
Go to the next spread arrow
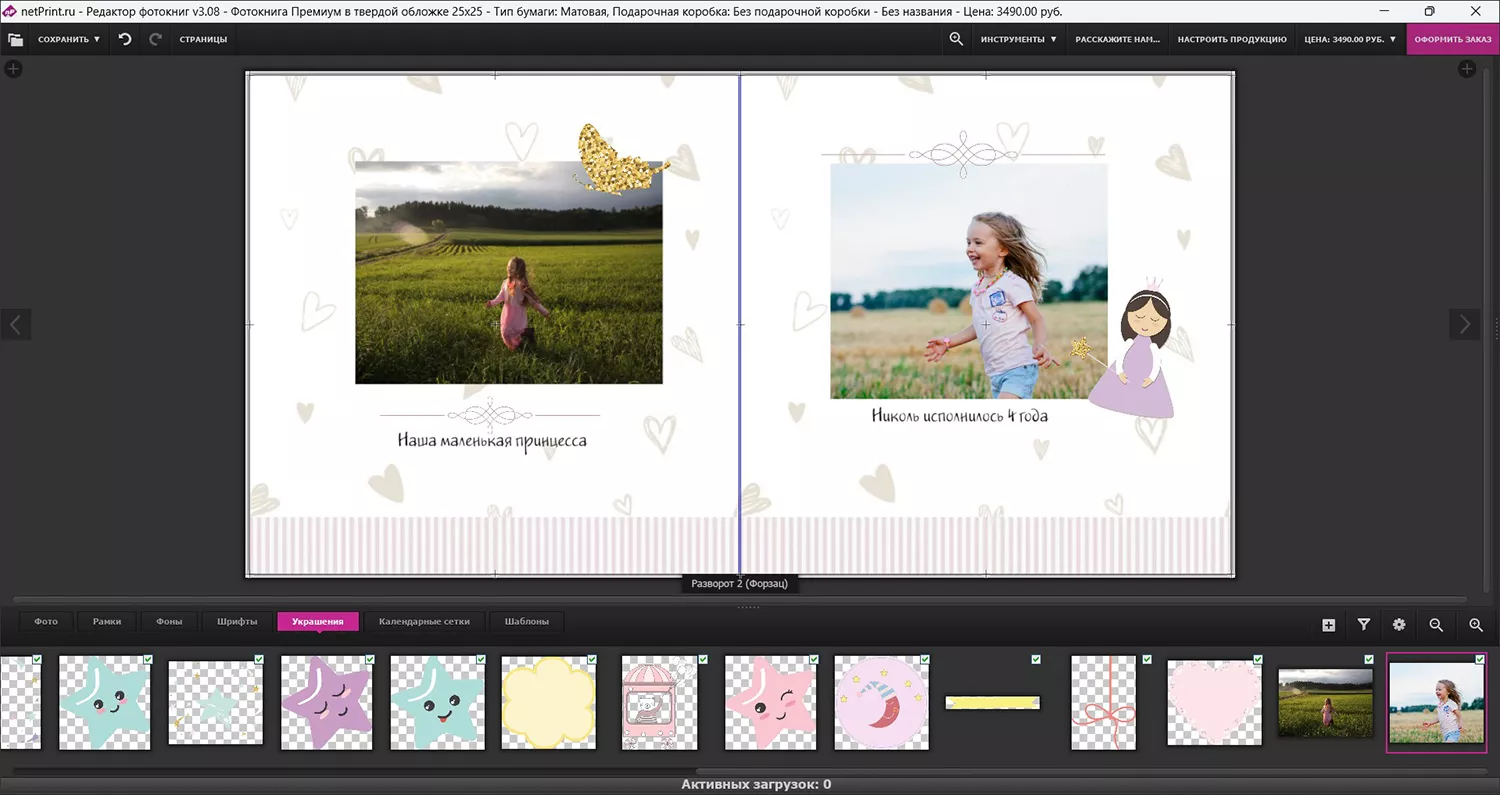[1465, 324]
